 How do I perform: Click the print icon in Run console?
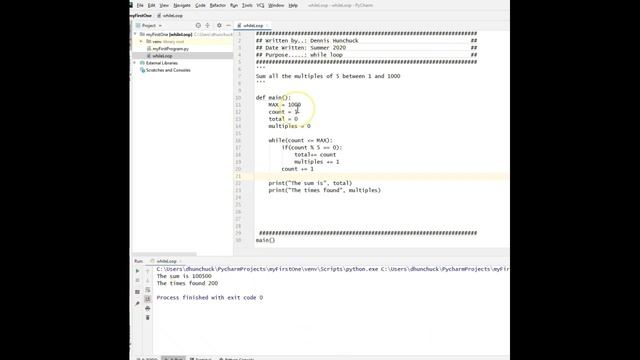click(148, 309)
